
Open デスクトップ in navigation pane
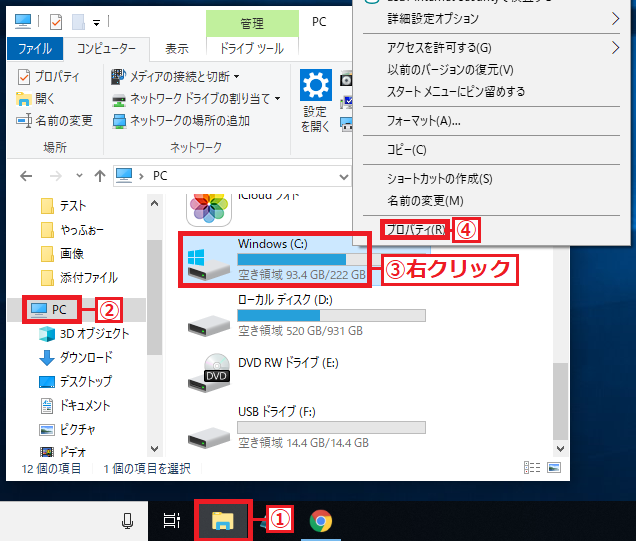point(76,381)
